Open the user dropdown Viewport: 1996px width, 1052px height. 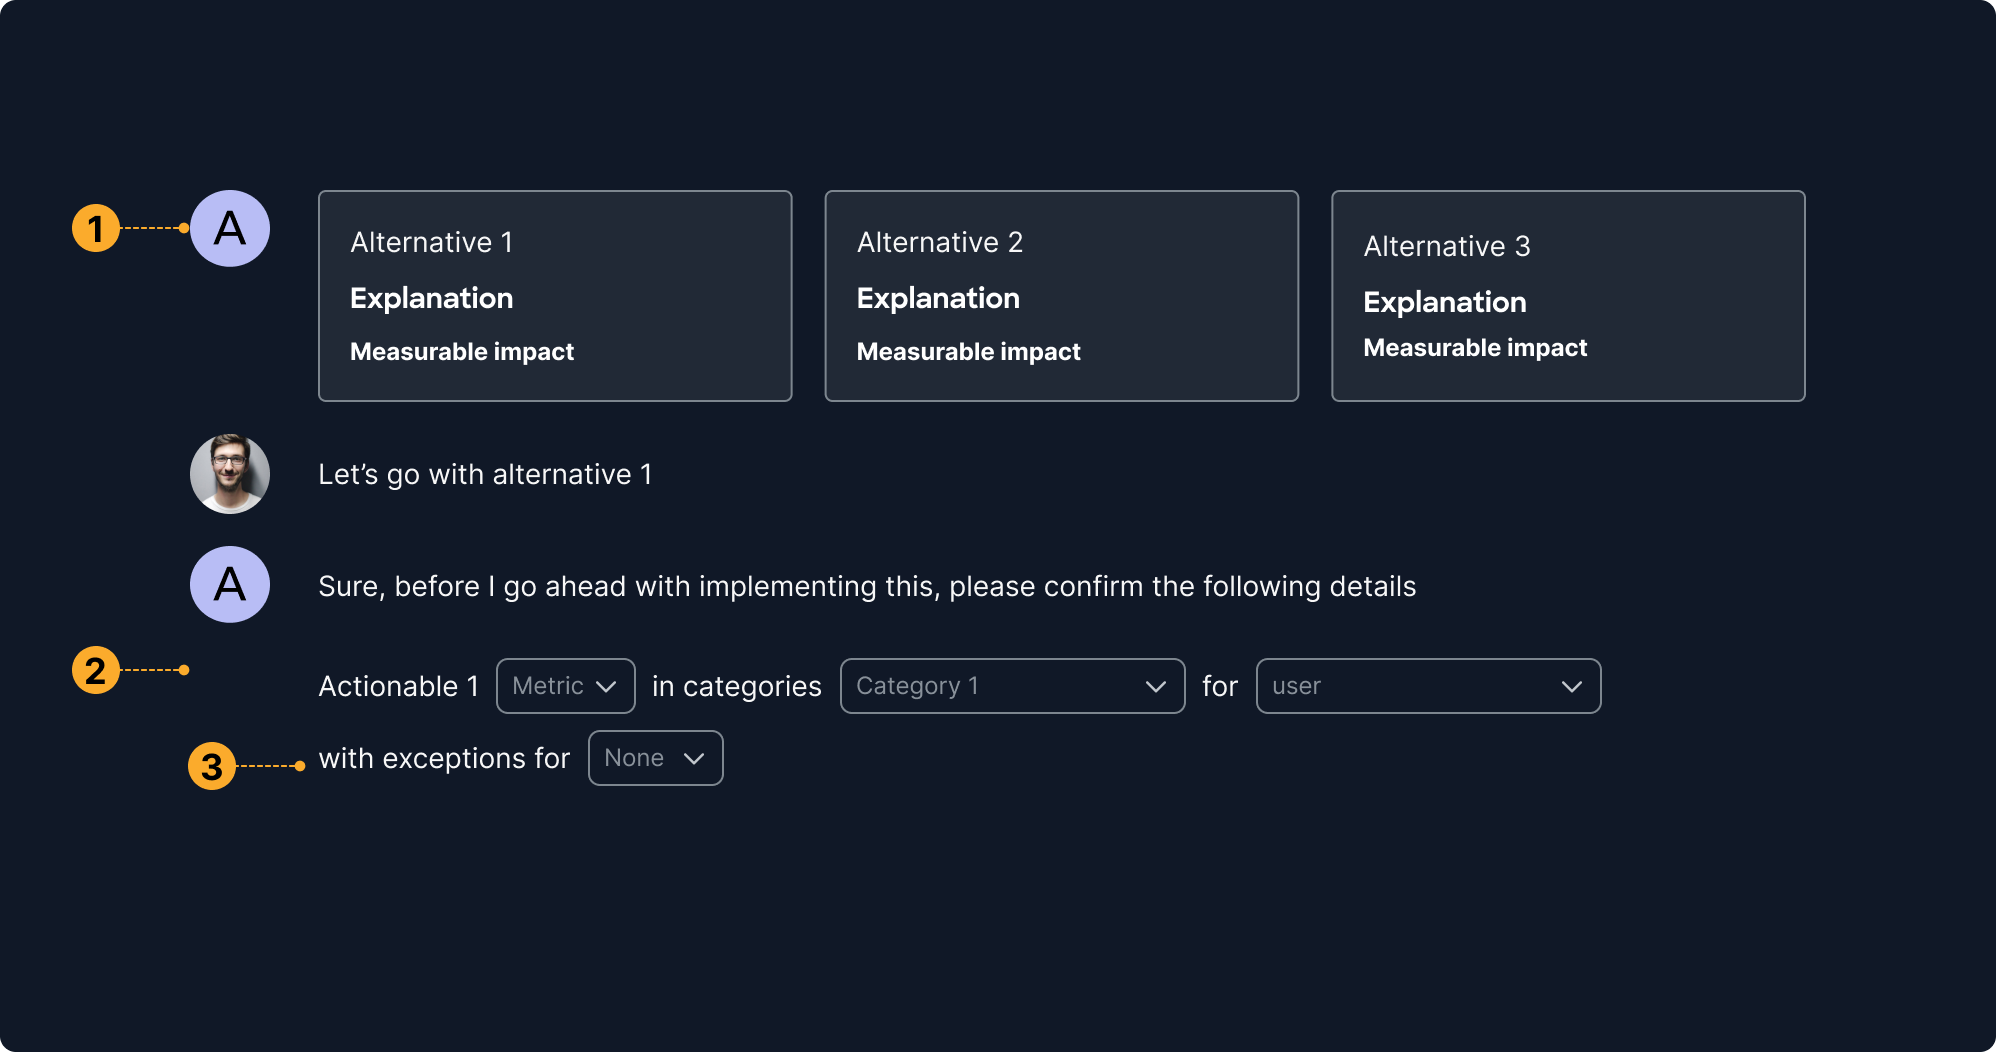(1427, 686)
